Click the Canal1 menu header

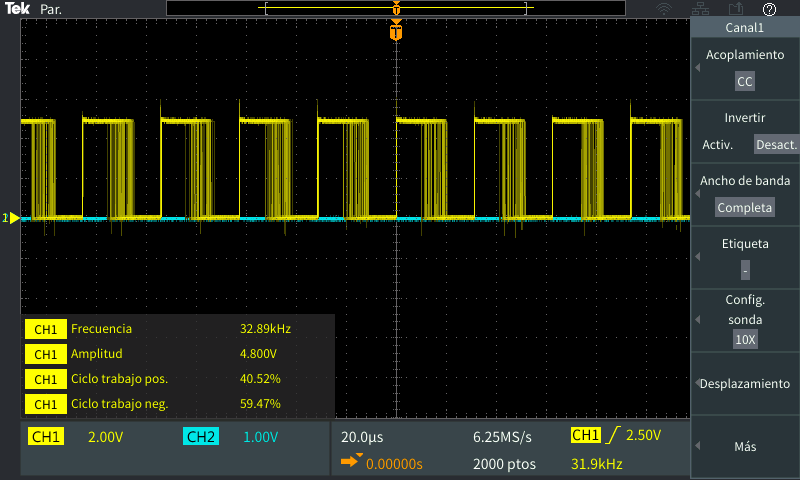[x=745, y=28]
